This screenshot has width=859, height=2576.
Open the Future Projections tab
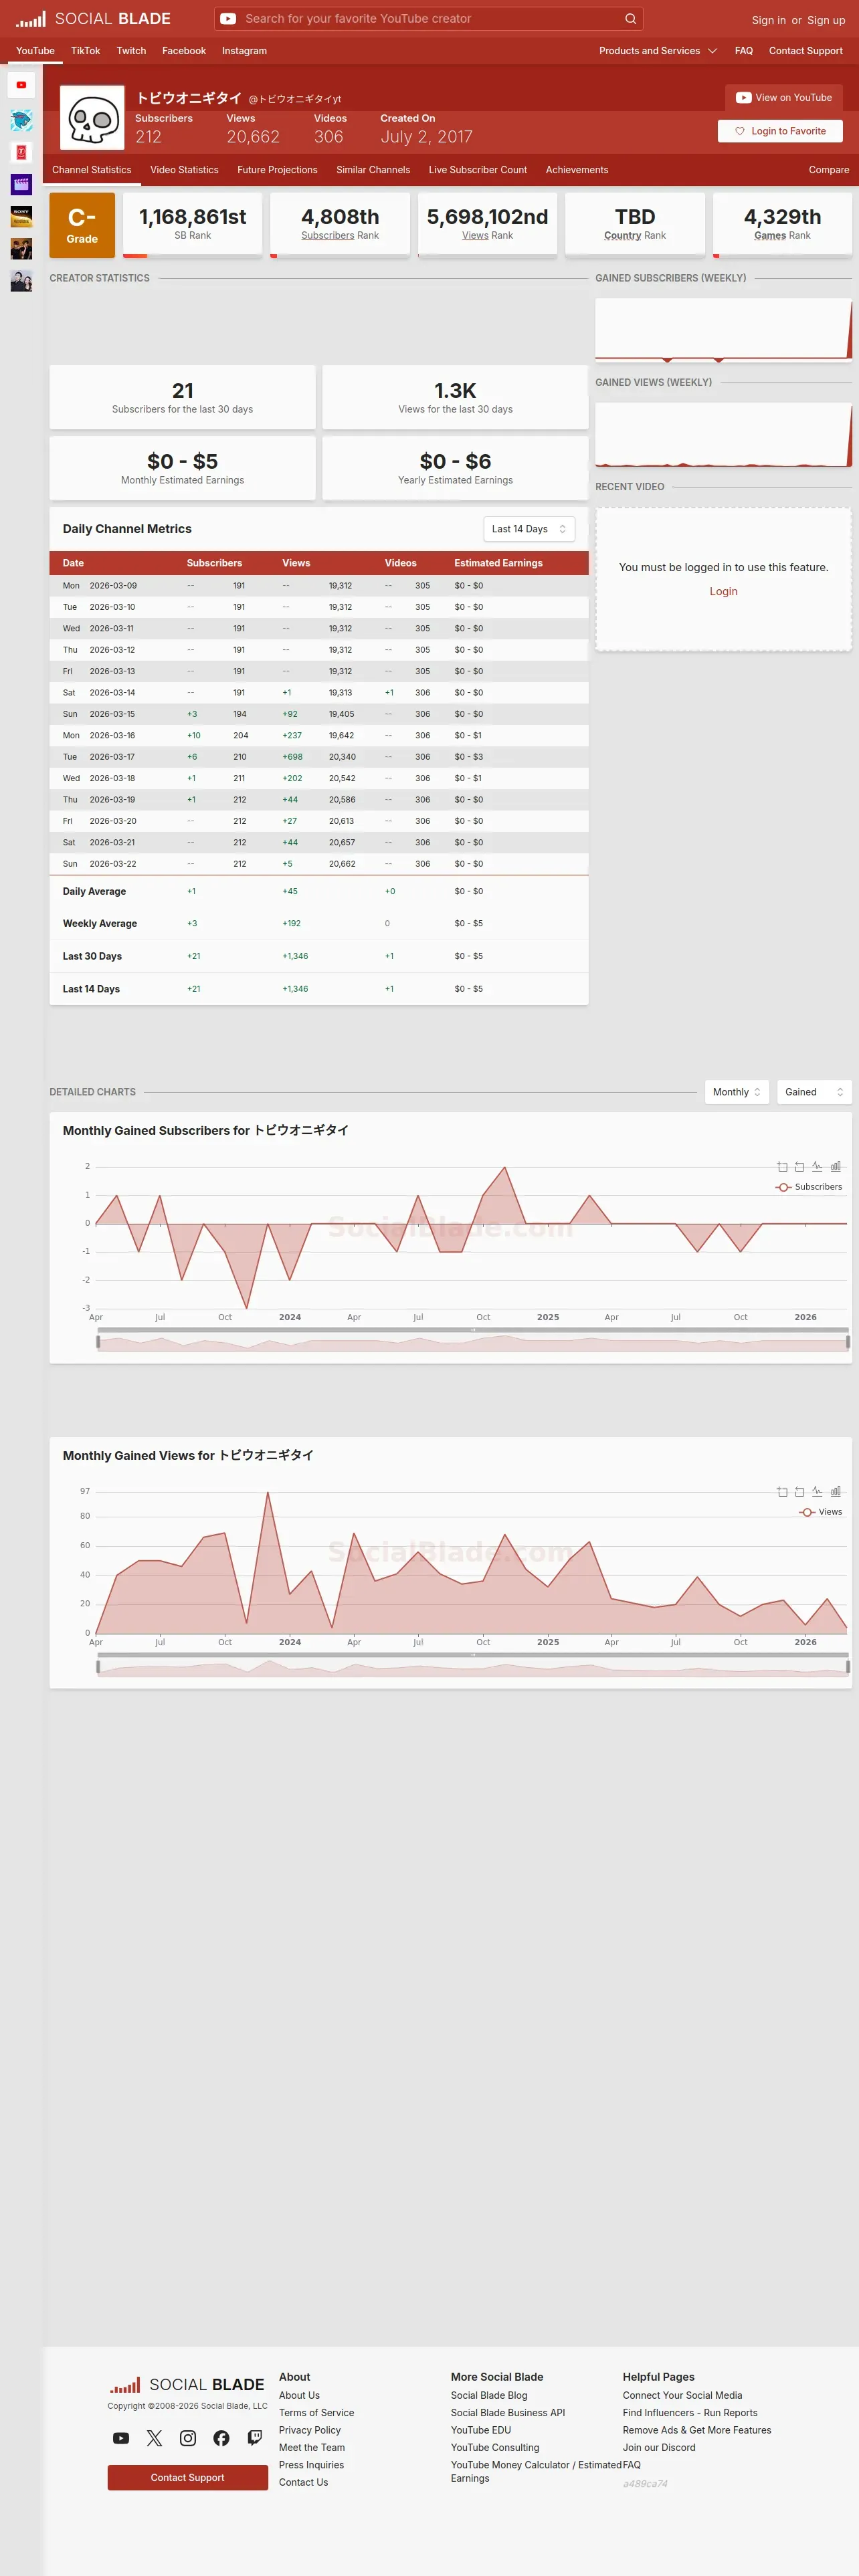coord(277,170)
